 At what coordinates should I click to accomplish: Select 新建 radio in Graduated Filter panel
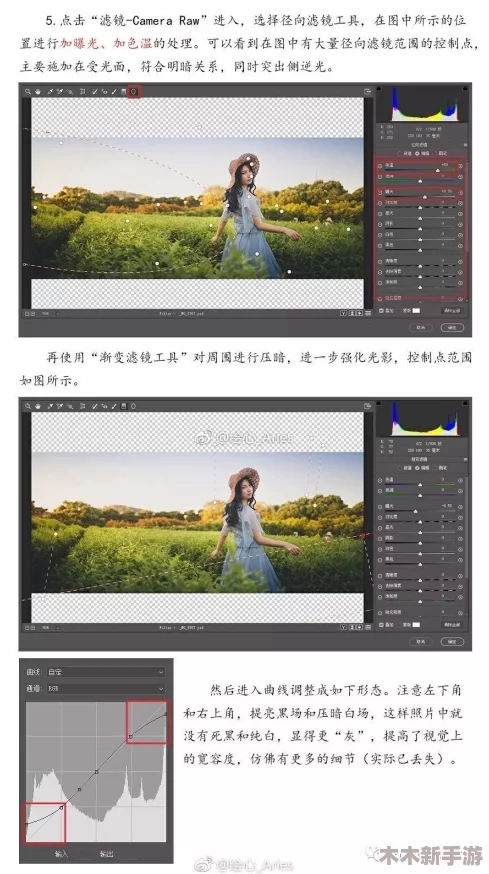coord(400,468)
